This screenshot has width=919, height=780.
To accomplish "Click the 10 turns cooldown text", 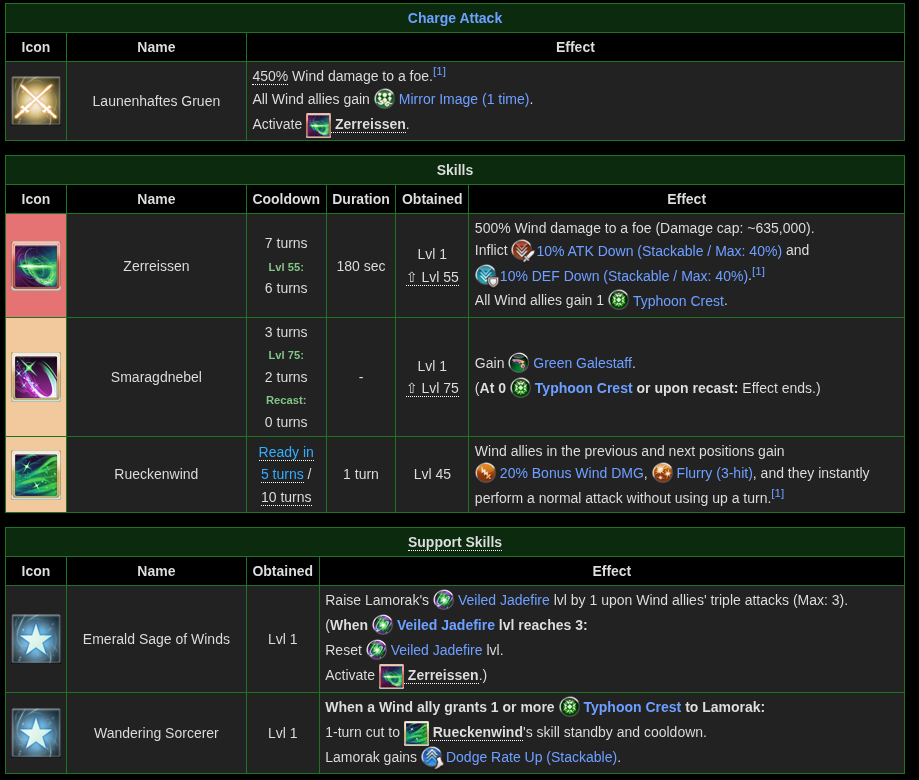I will pyautogui.click(x=286, y=497).
